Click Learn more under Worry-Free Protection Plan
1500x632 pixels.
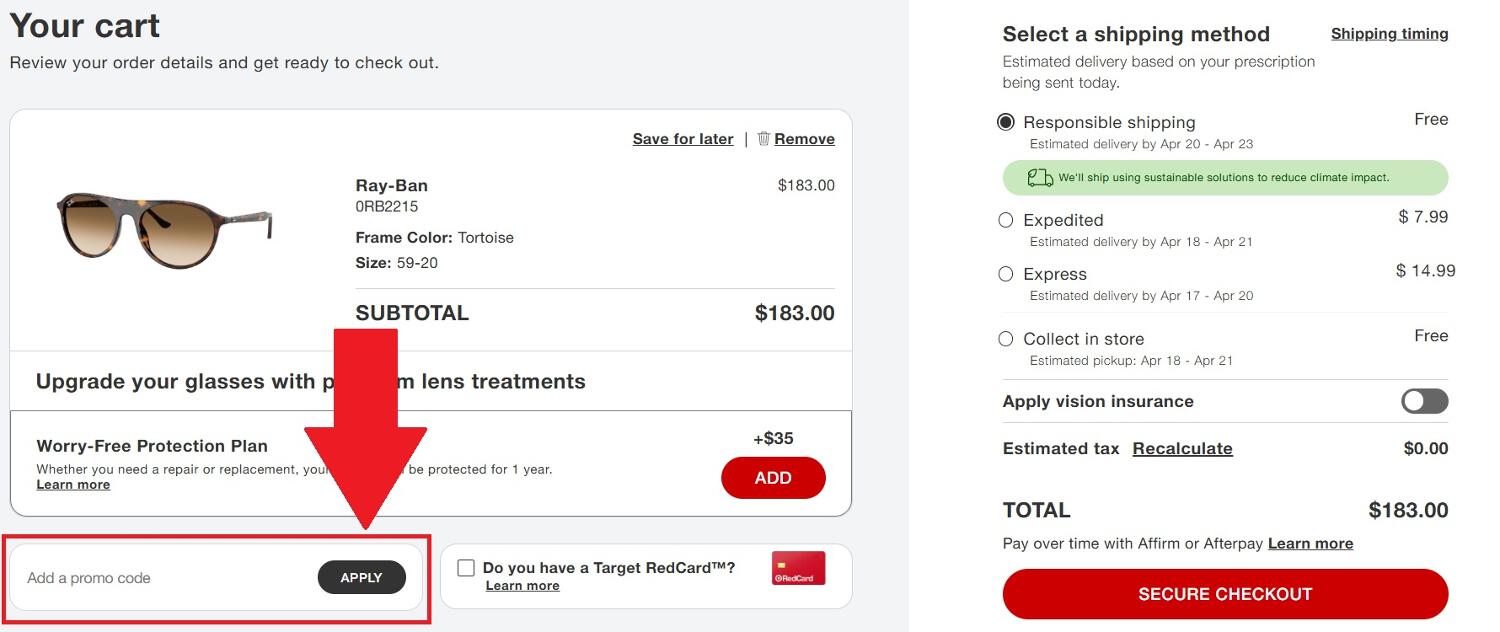[73, 484]
